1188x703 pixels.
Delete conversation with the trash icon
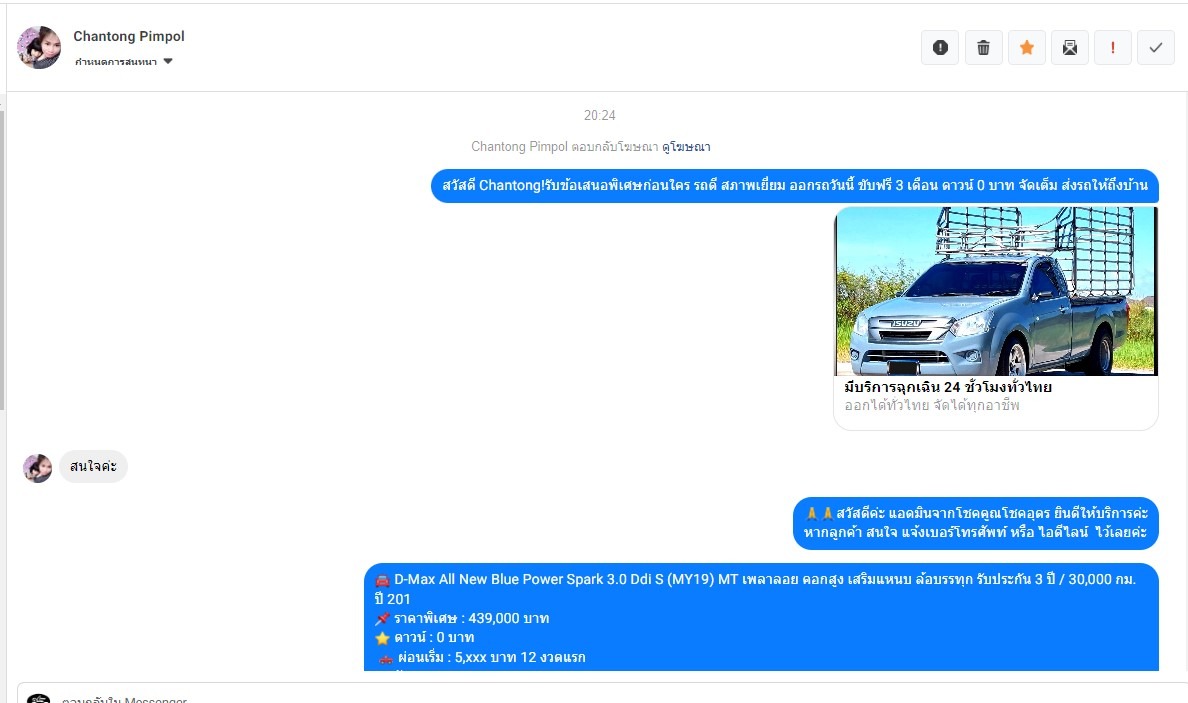pos(983,47)
